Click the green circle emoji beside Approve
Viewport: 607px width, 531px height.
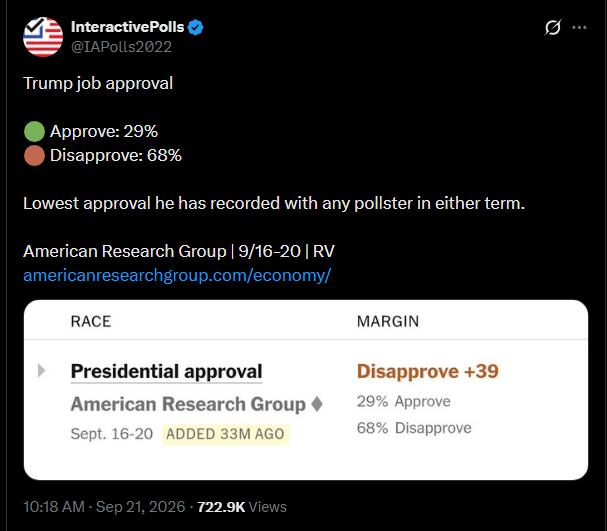pos(34,131)
